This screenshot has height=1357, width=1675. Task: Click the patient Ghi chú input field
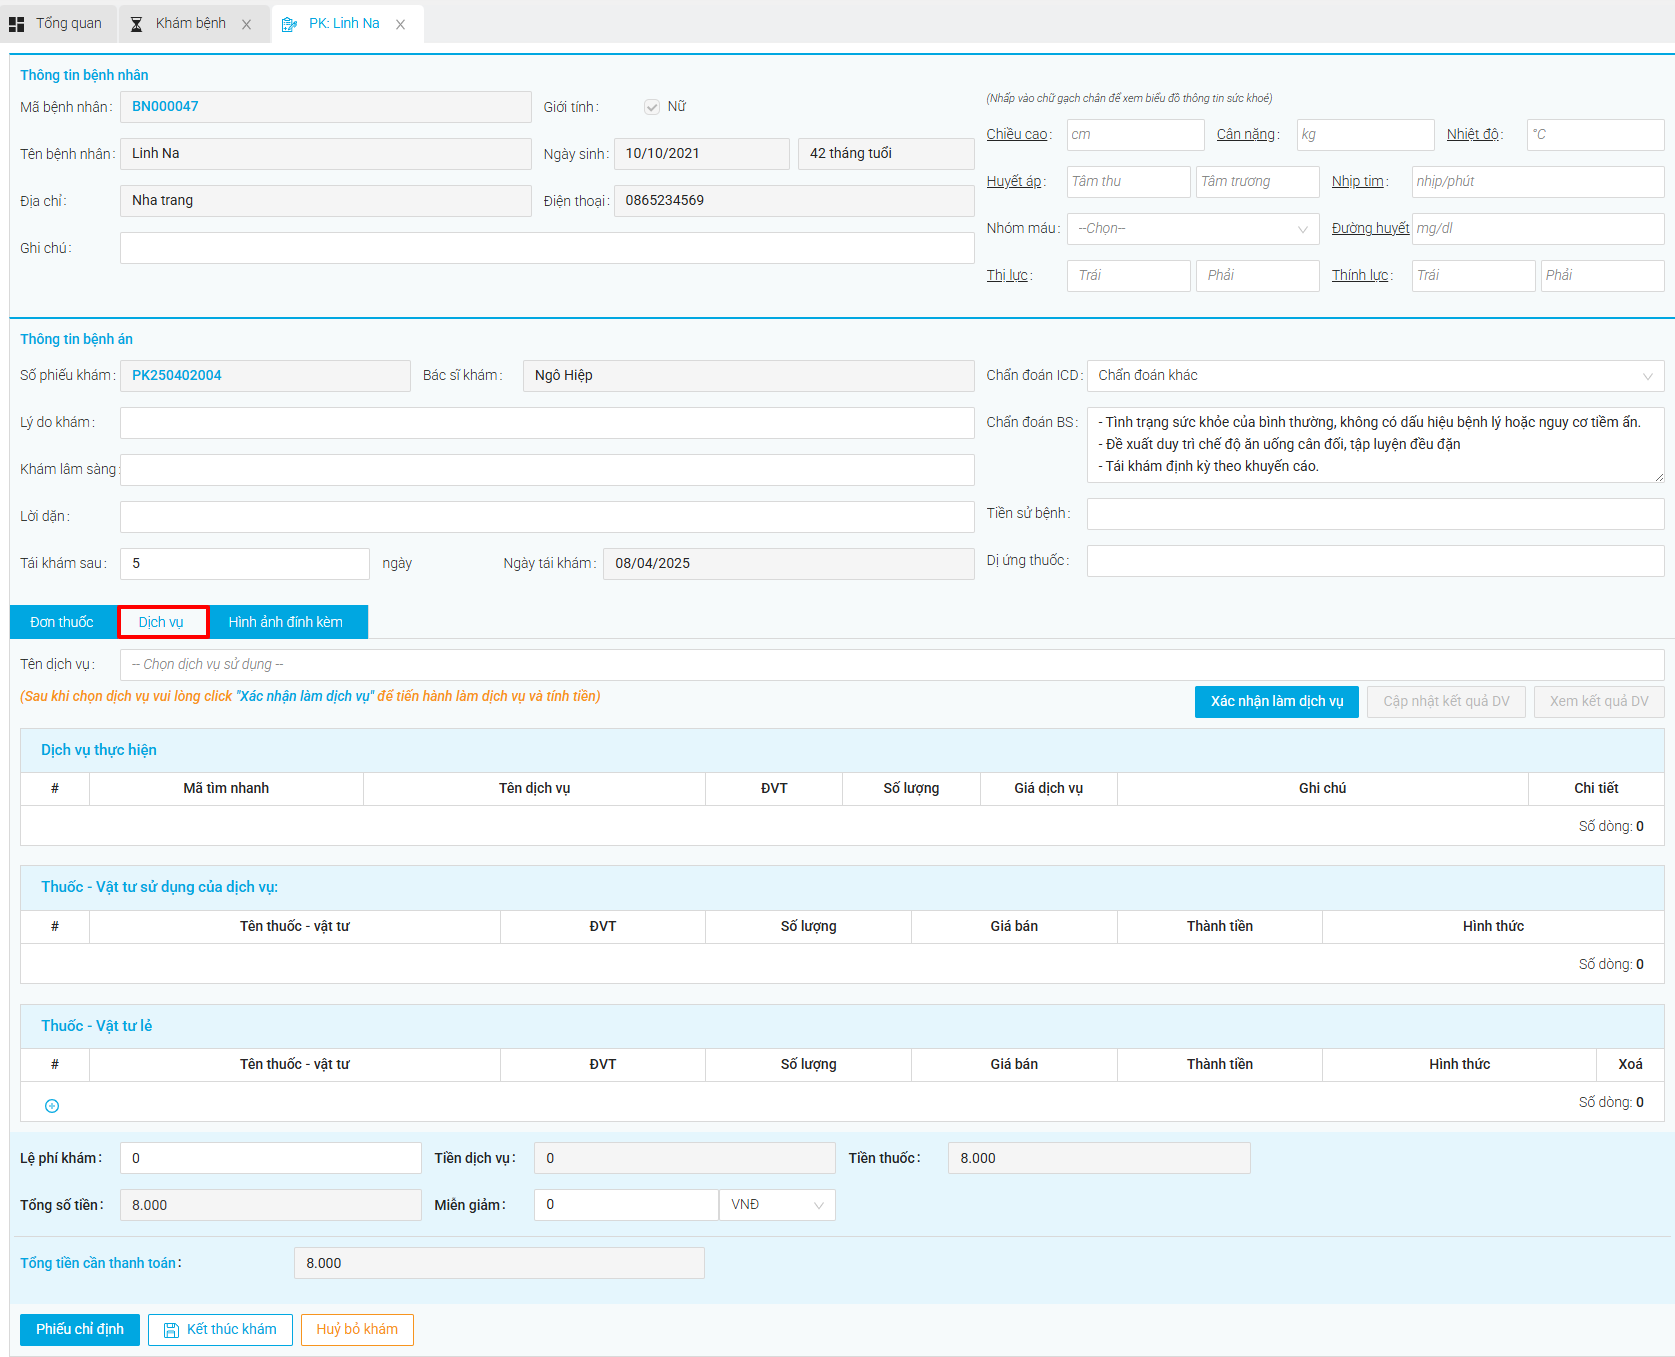click(x=547, y=248)
